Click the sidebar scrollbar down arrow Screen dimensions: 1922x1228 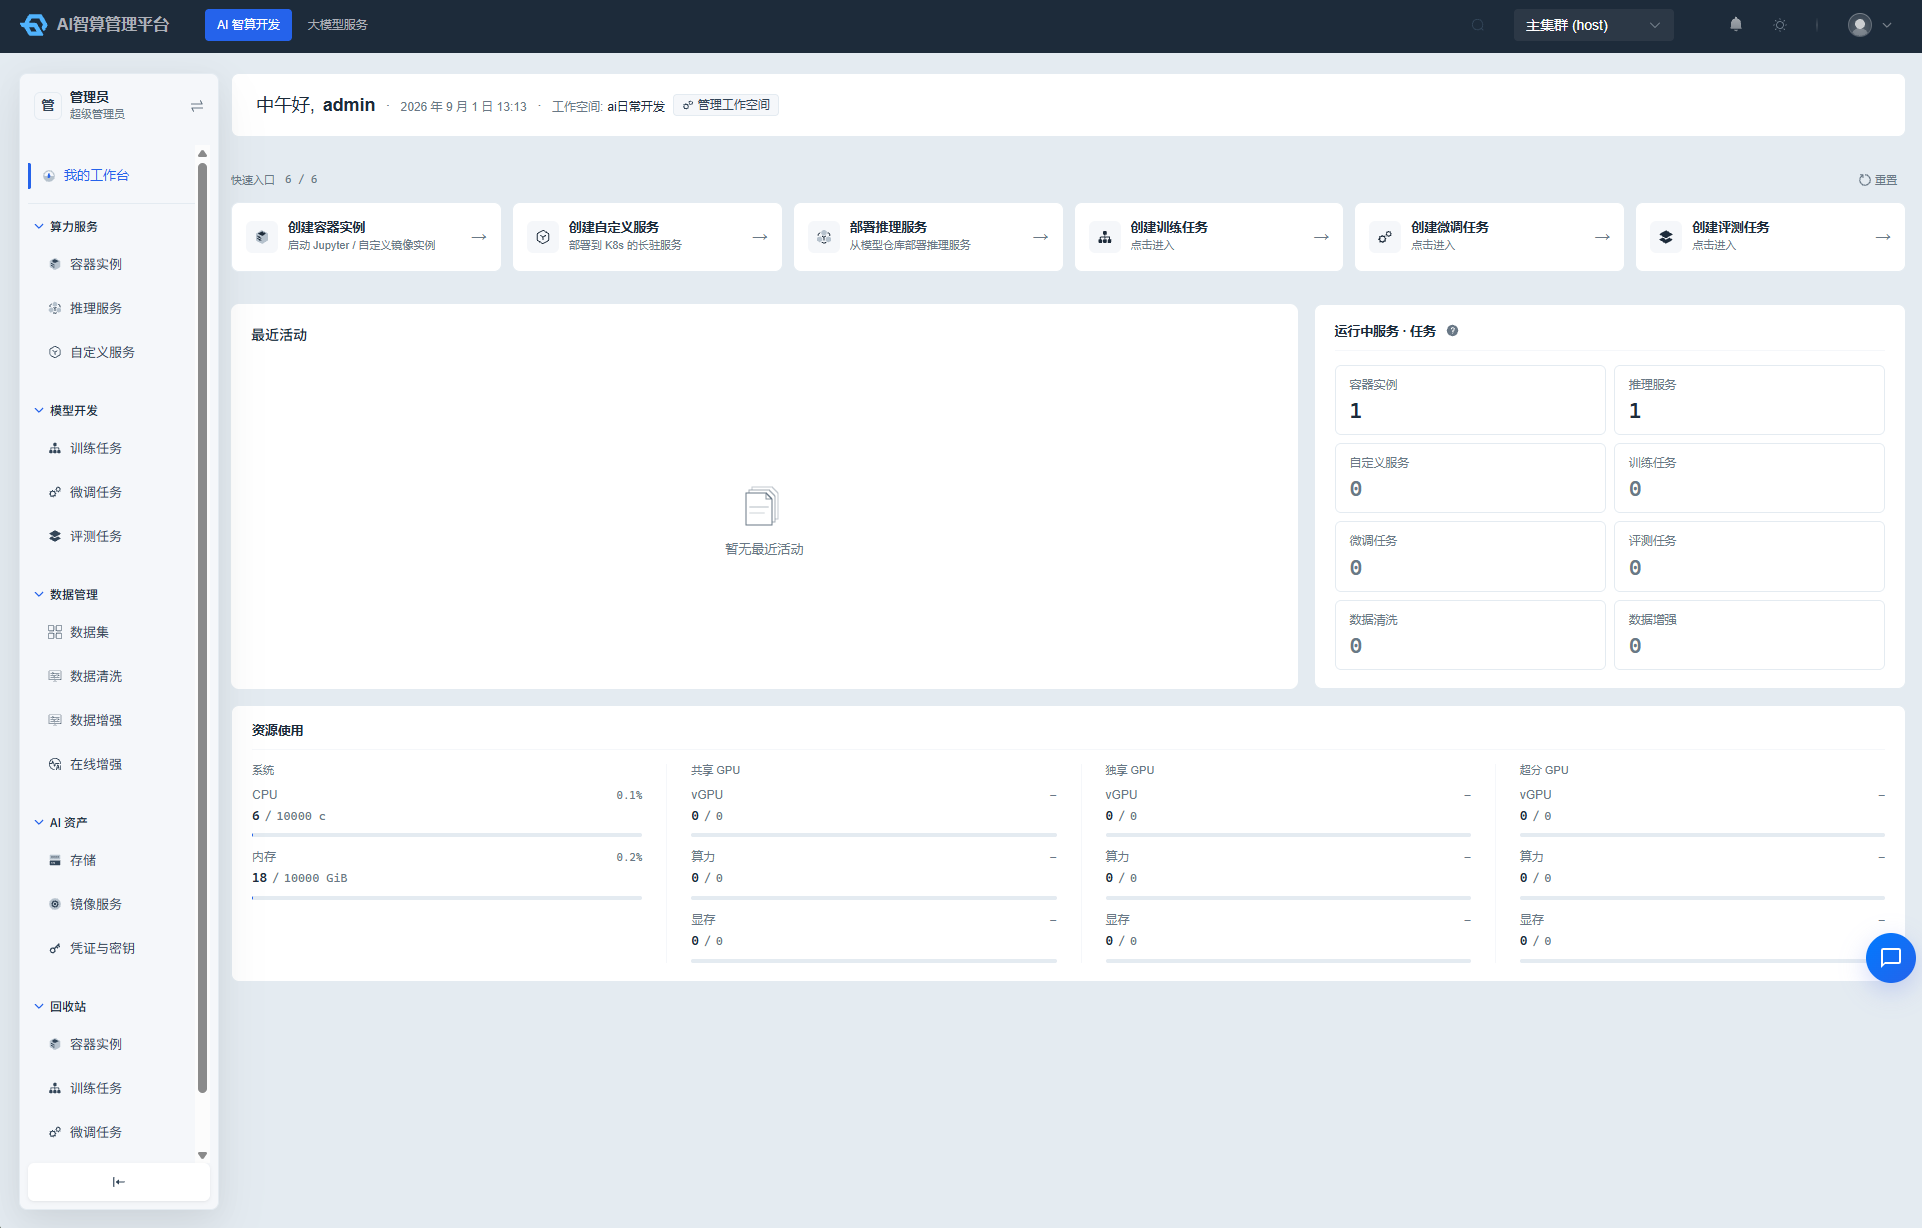point(202,1155)
